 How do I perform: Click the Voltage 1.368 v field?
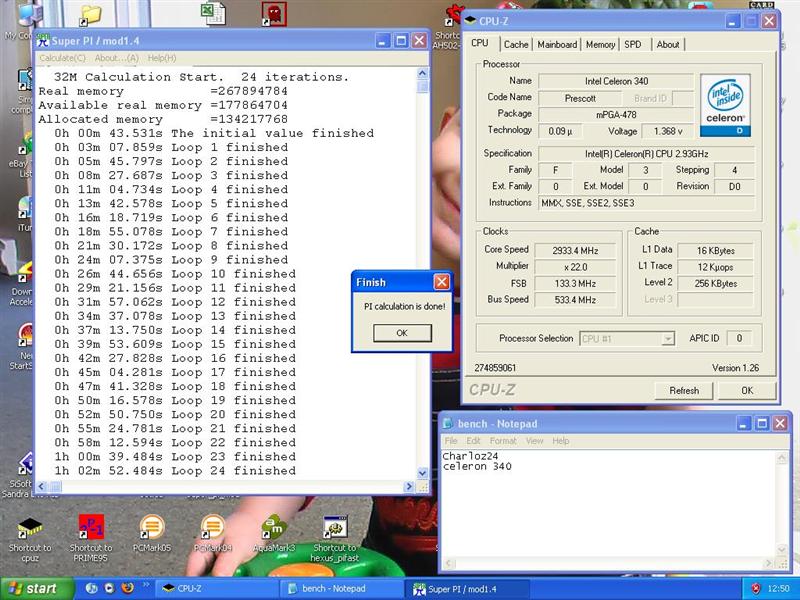[667, 131]
